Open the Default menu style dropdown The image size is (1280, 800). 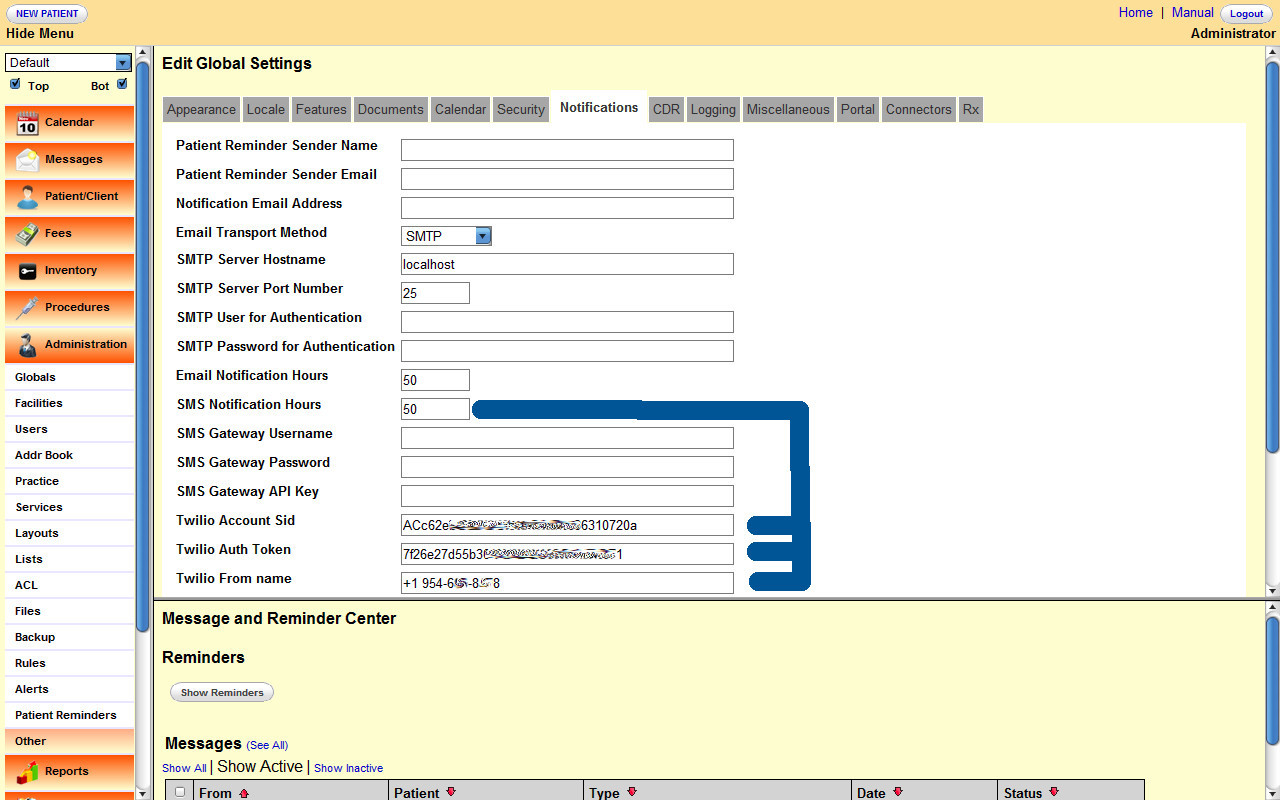pos(68,62)
